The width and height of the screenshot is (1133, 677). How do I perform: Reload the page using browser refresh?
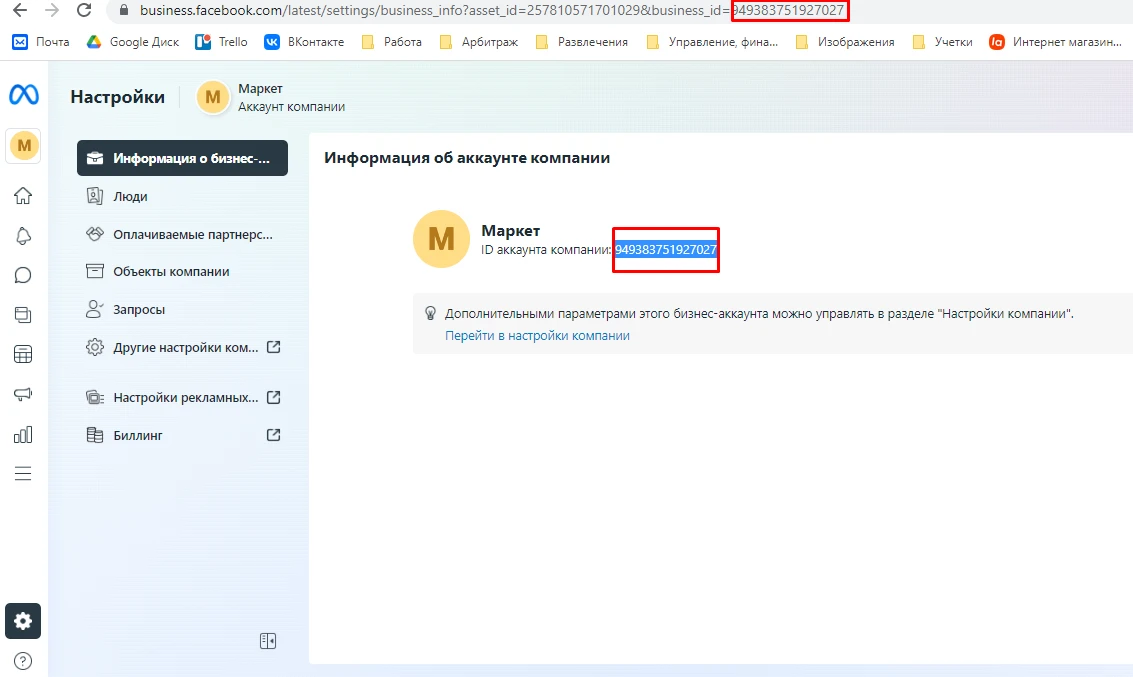tap(84, 10)
